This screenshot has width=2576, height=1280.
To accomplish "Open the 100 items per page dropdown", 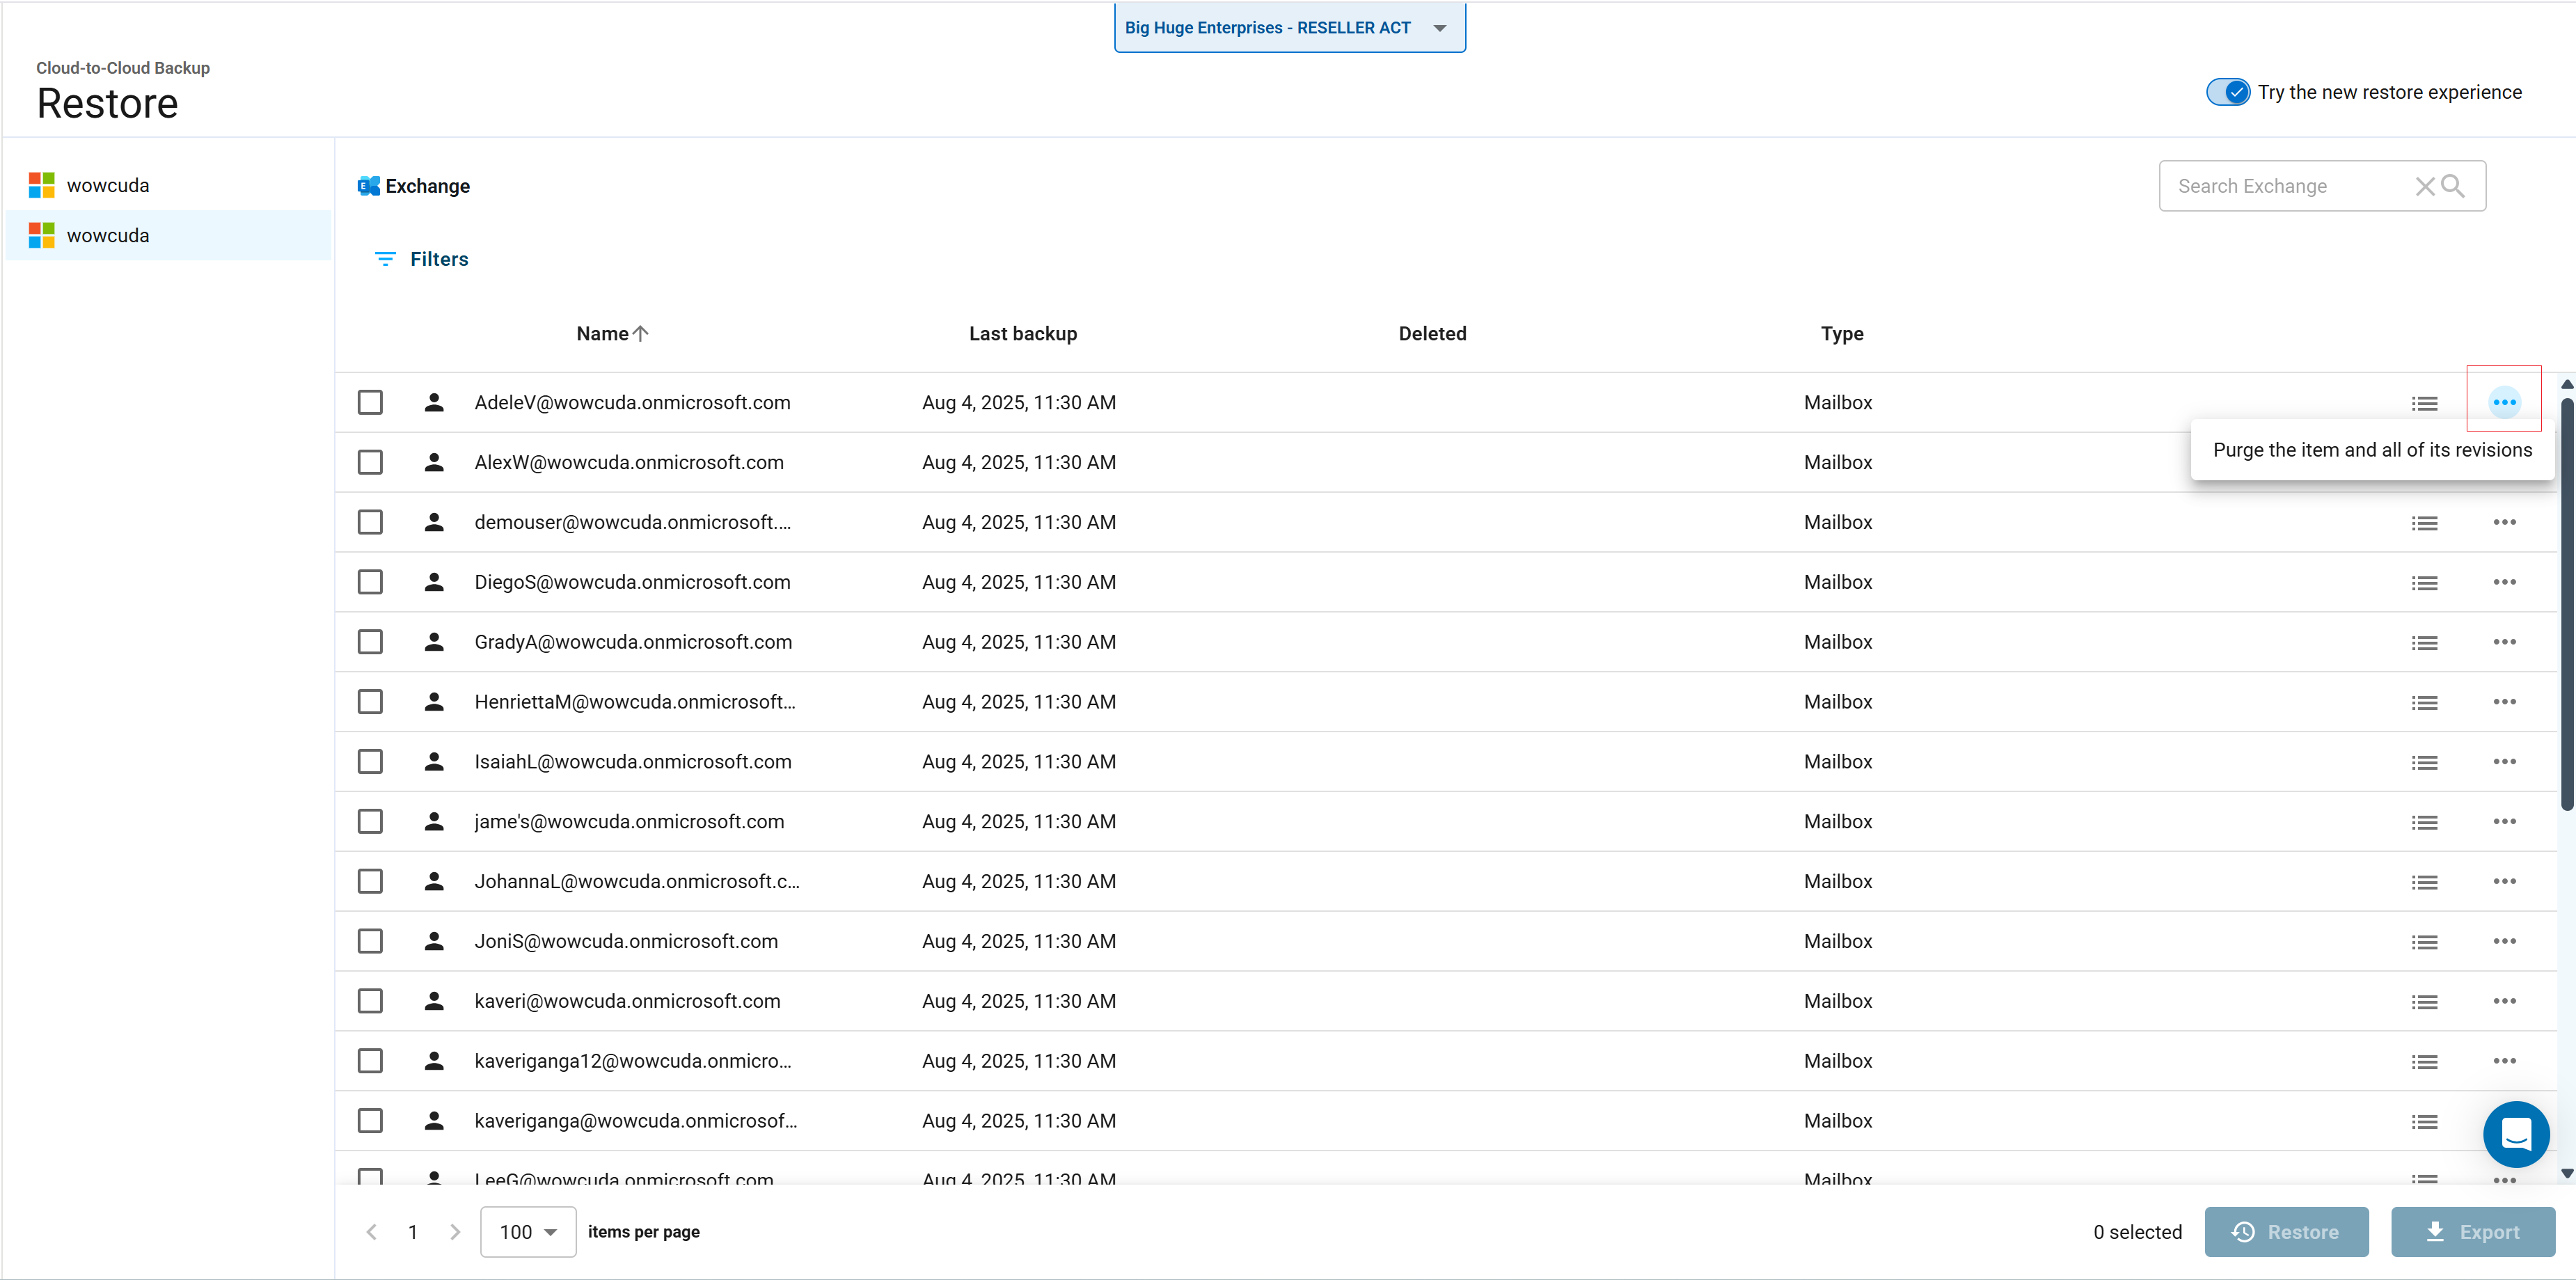I will coord(527,1231).
